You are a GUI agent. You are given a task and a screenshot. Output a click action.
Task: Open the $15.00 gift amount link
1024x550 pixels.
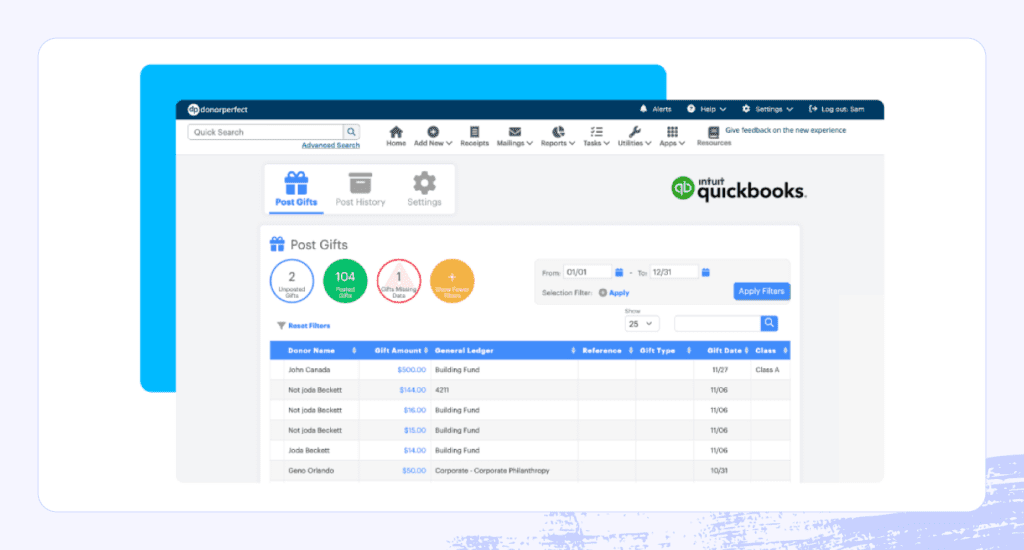point(414,430)
